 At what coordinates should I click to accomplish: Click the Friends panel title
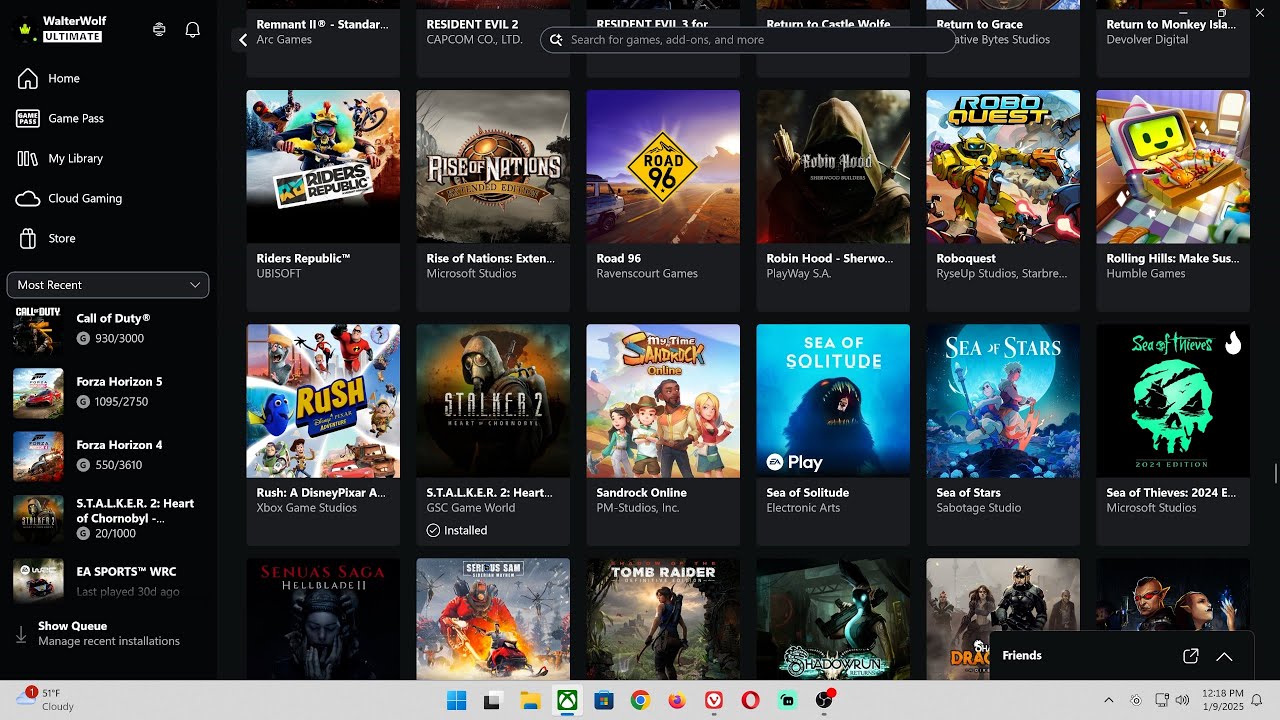(1022, 656)
